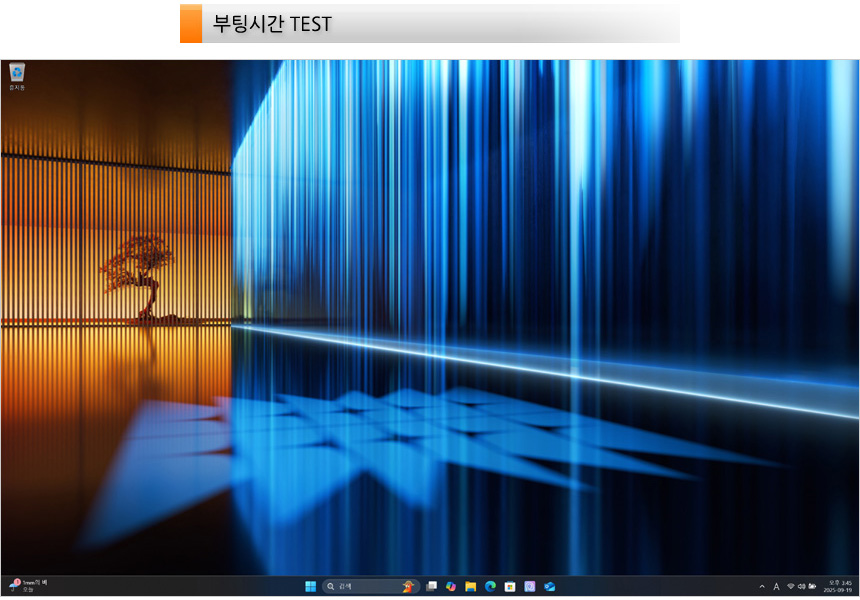860x600 pixels.
Task: Open the clock showing 오후 3:45
Action: 838,586
